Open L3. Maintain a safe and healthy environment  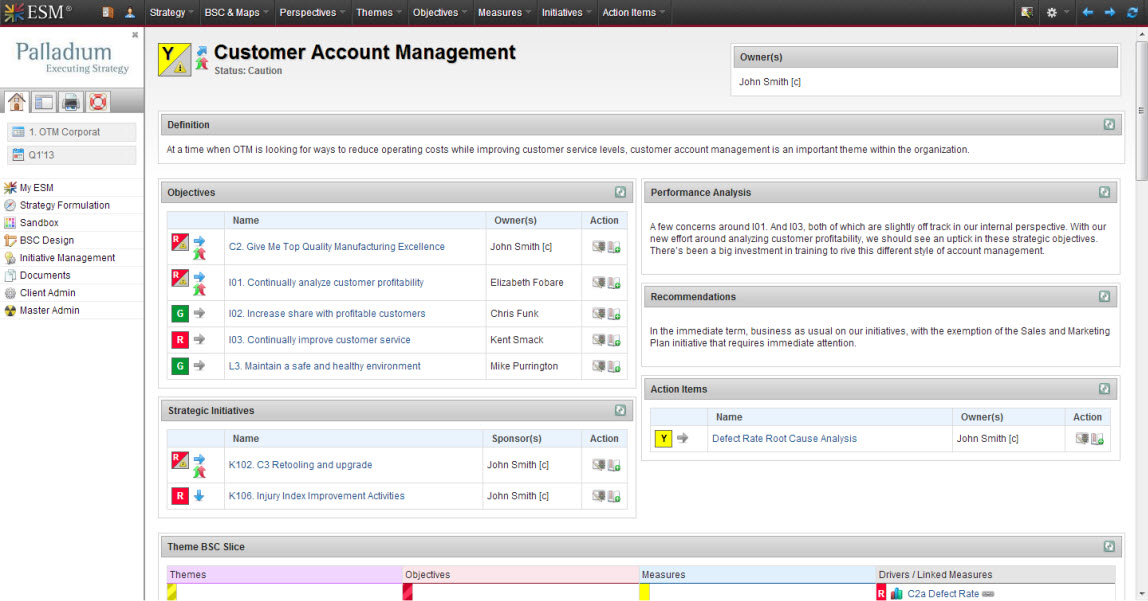pyautogui.click(x=324, y=366)
